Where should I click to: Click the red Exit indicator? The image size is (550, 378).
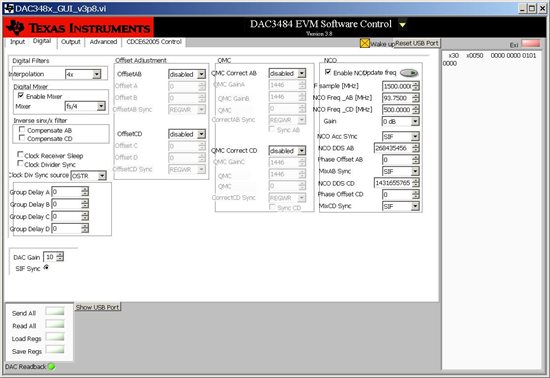(531, 43)
